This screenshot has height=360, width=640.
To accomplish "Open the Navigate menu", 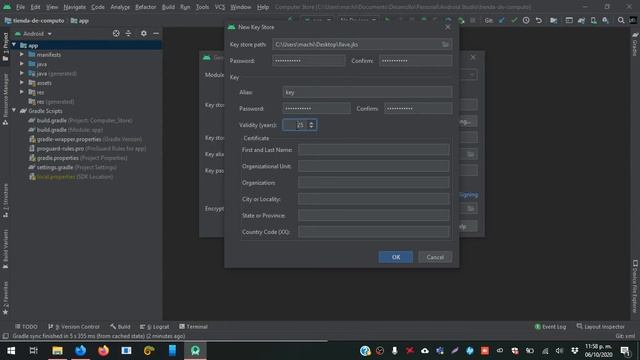I will (74, 7).
